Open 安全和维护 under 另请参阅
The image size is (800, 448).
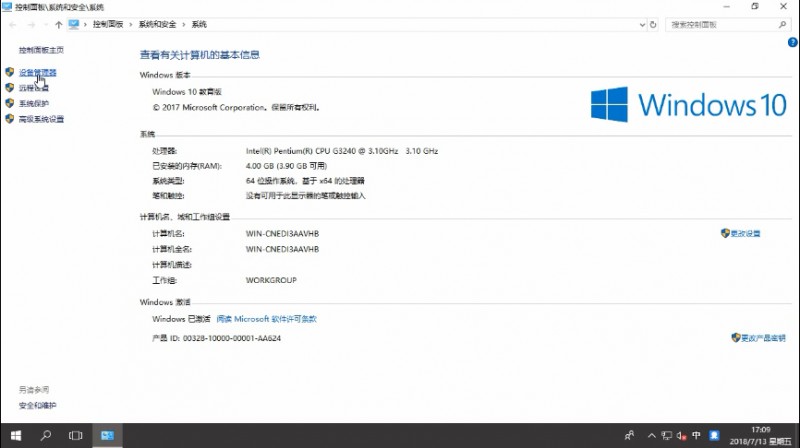click(38, 406)
